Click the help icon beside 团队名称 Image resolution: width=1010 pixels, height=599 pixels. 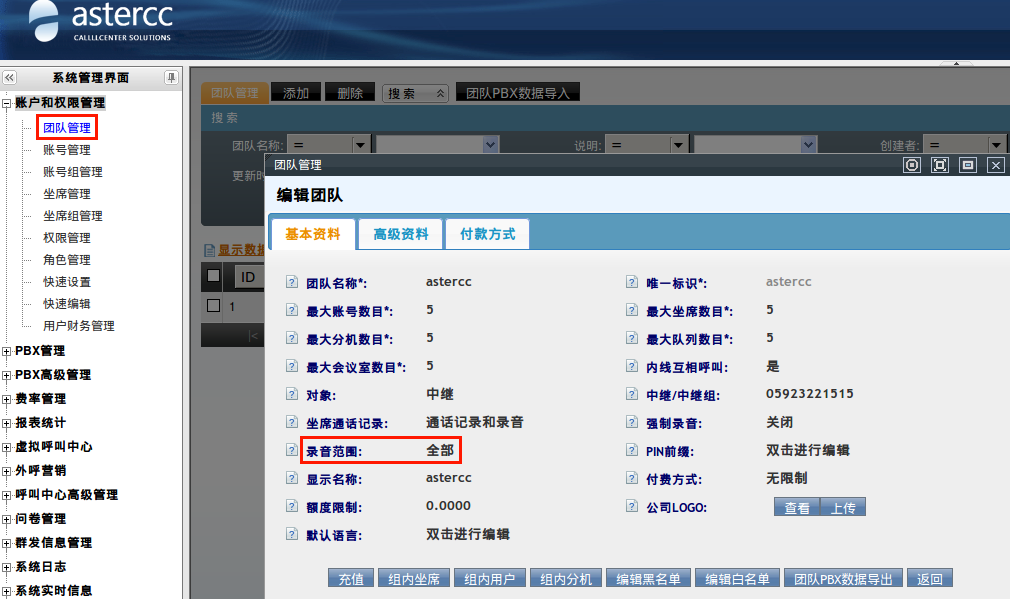(292, 283)
